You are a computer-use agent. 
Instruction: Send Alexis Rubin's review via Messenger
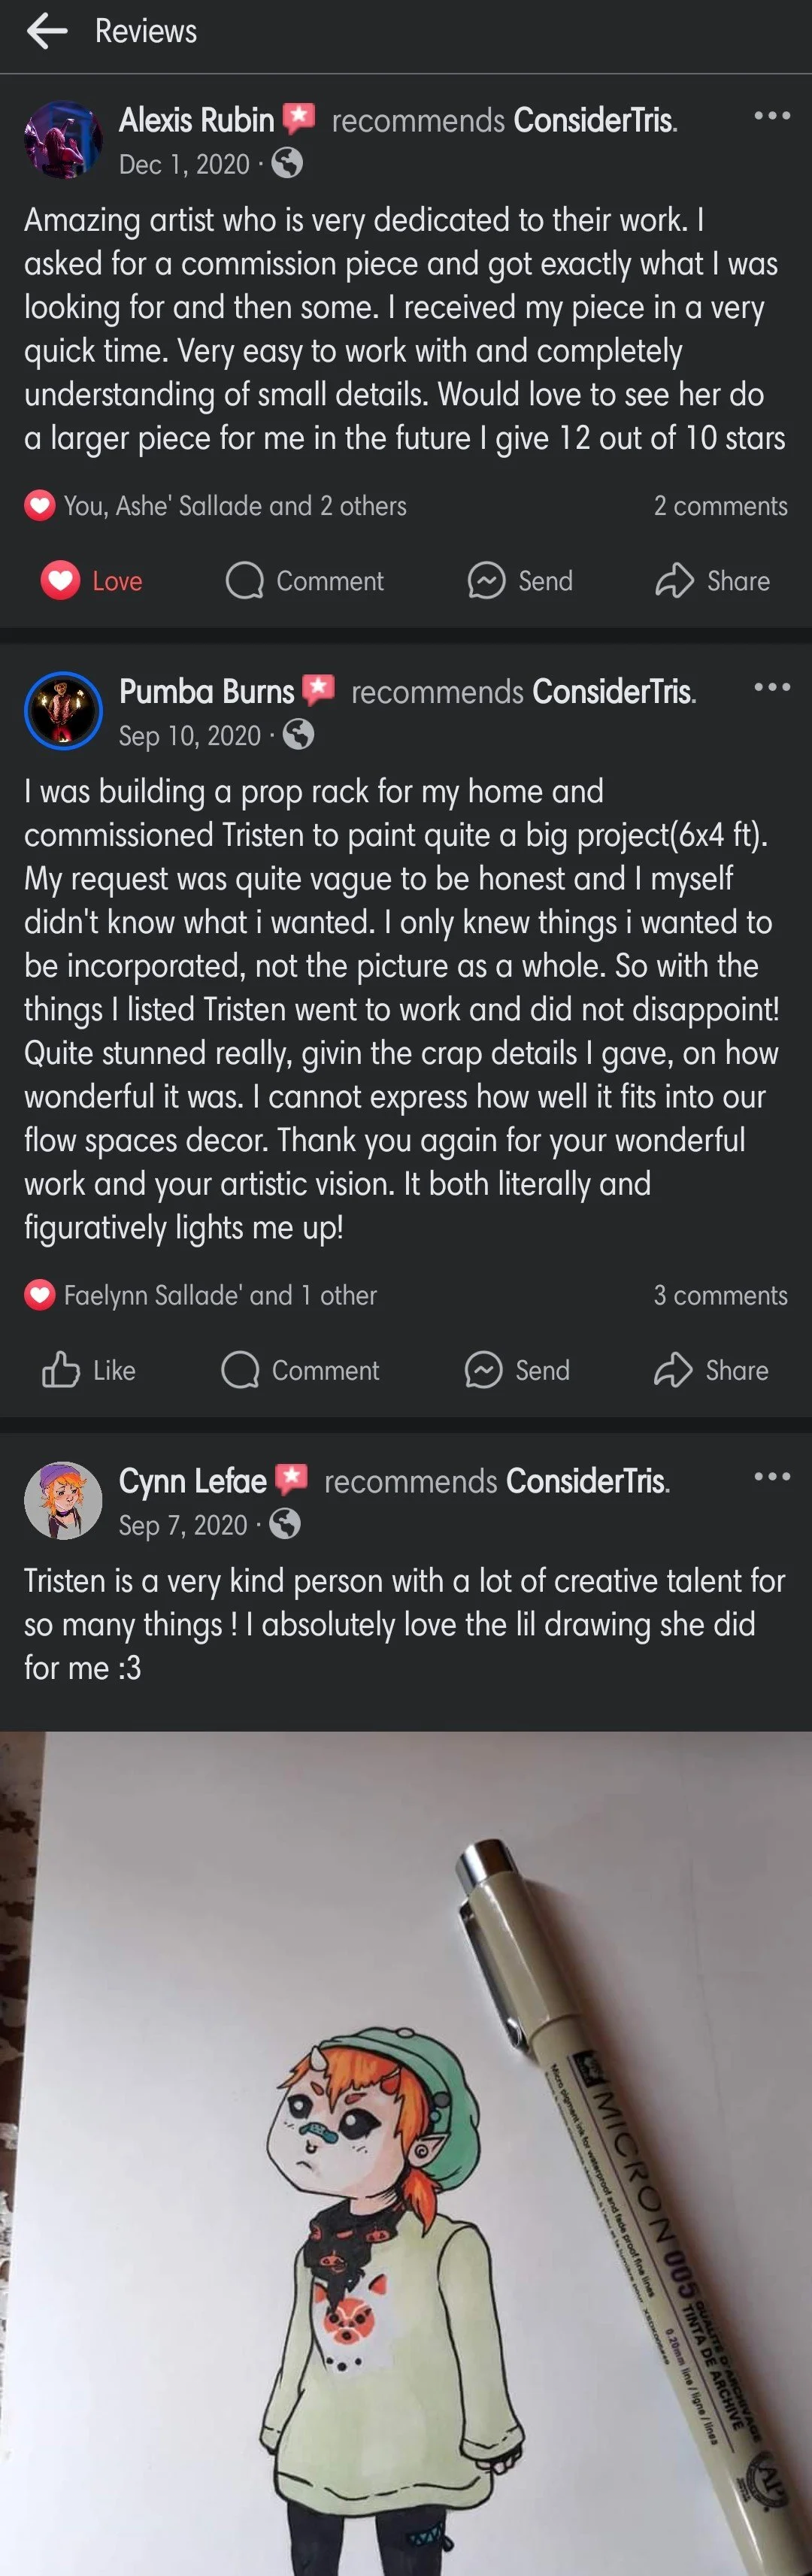pyautogui.click(x=520, y=581)
